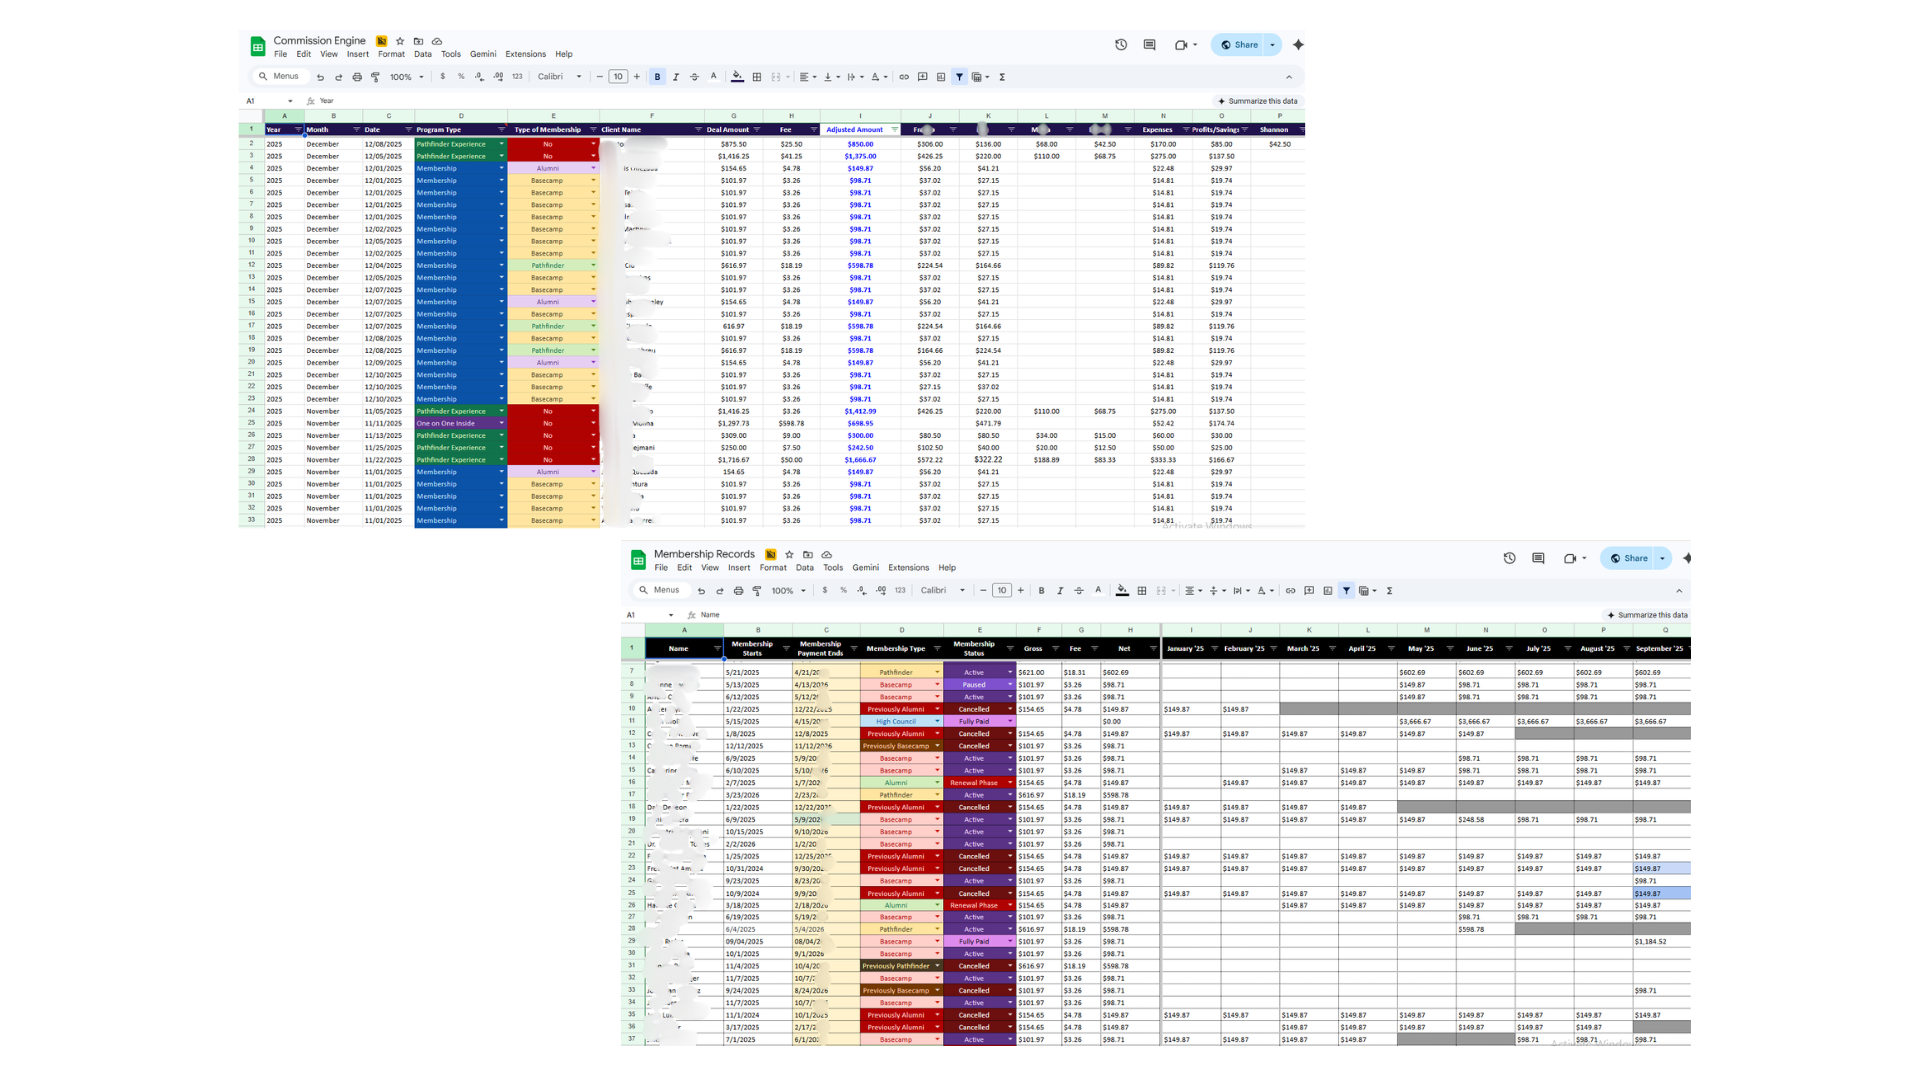Open the fill color picker in Commission Engine
Viewport: 1920px width, 1080px height.
(x=737, y=76)
